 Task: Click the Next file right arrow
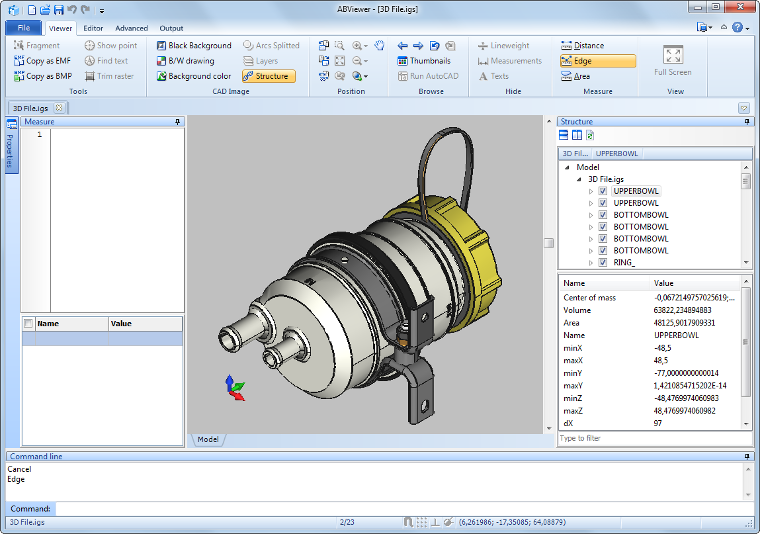pyautogui.click(x=418, y=46)
